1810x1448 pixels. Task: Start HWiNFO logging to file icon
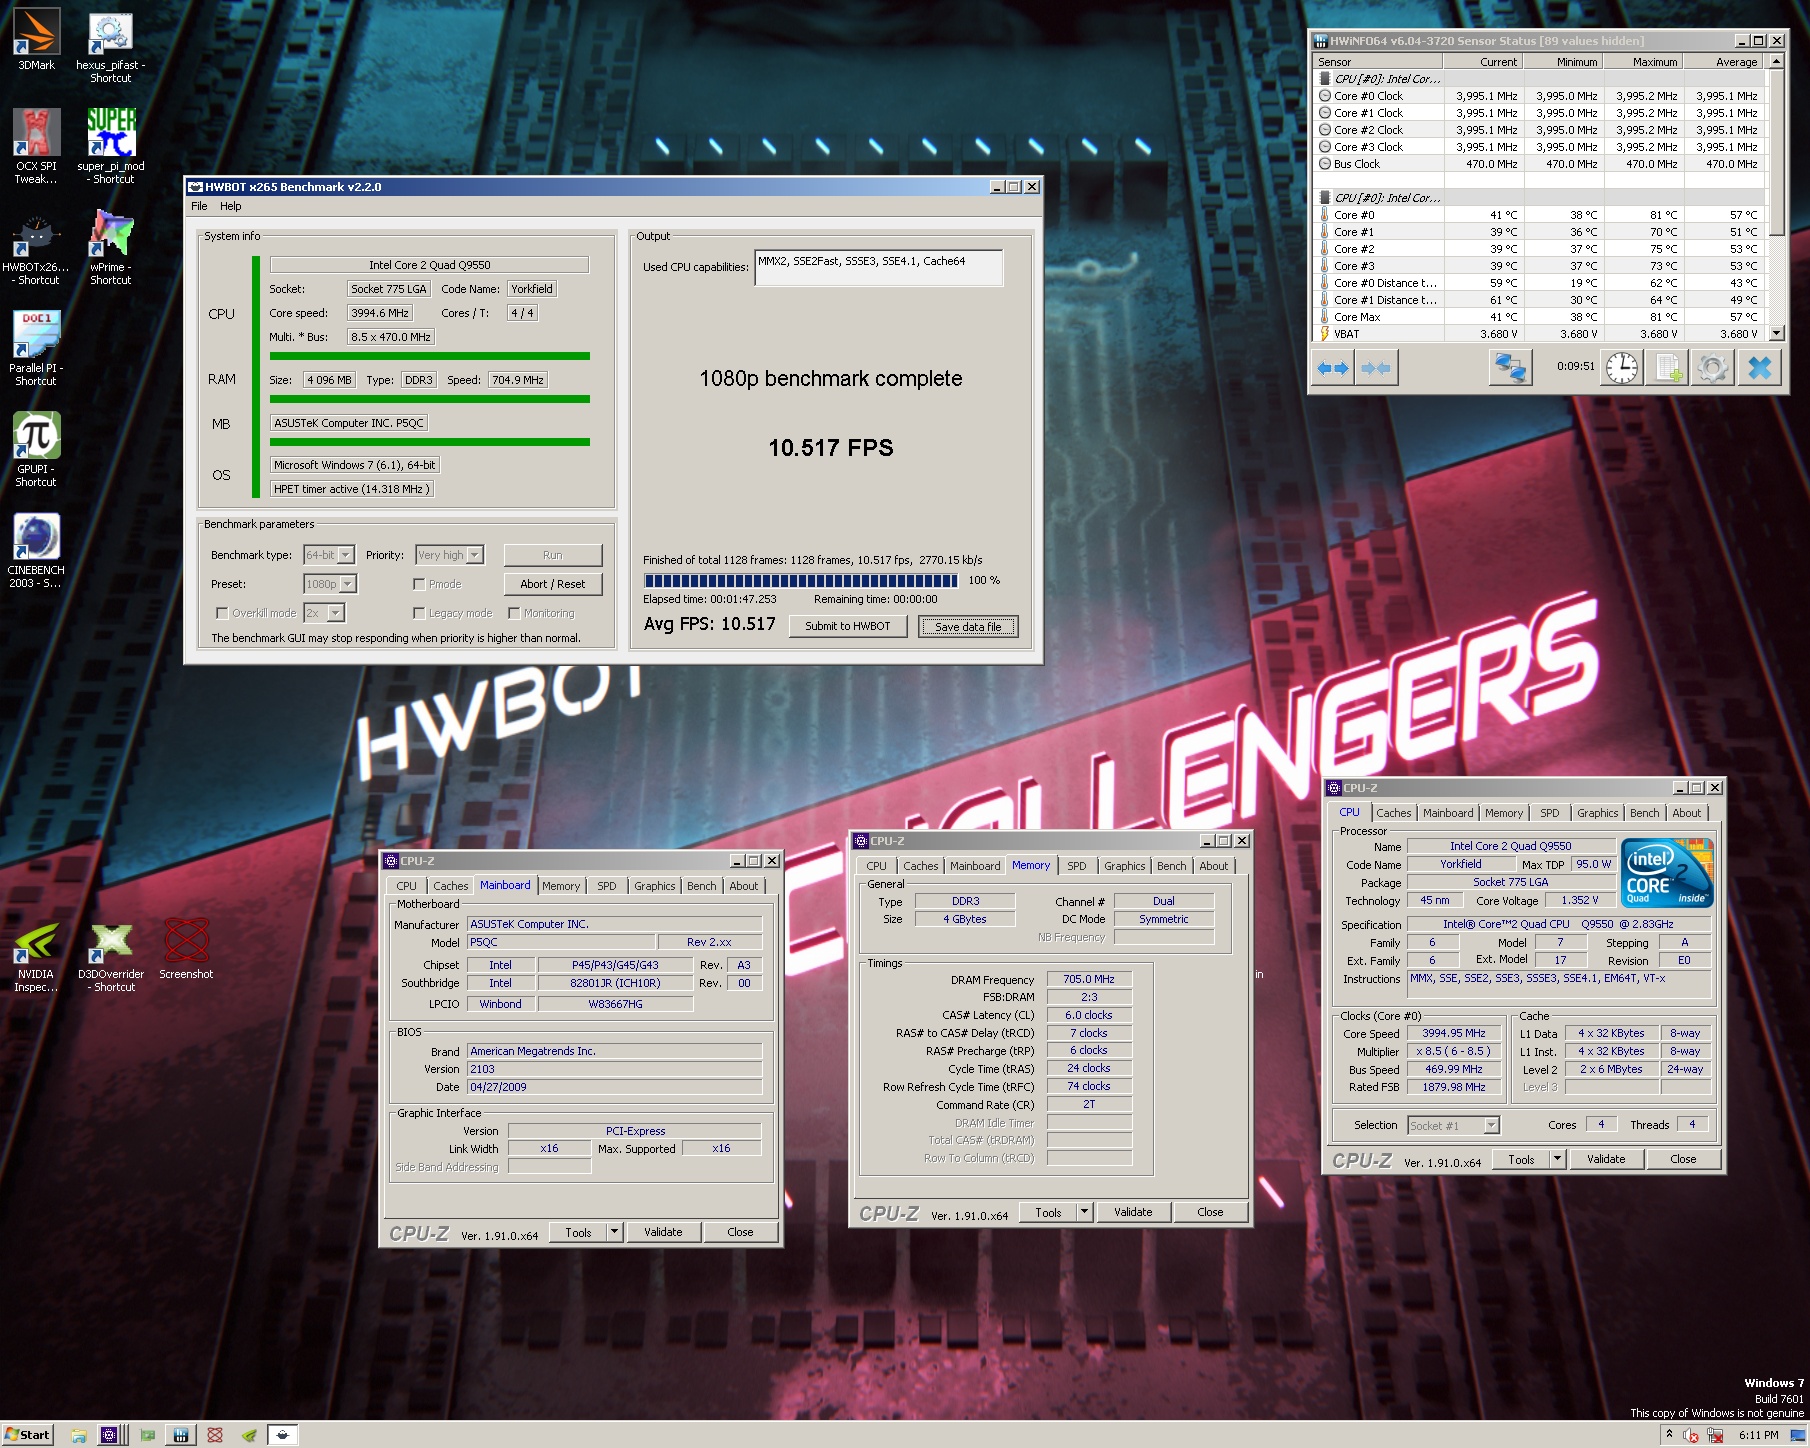1668,368
